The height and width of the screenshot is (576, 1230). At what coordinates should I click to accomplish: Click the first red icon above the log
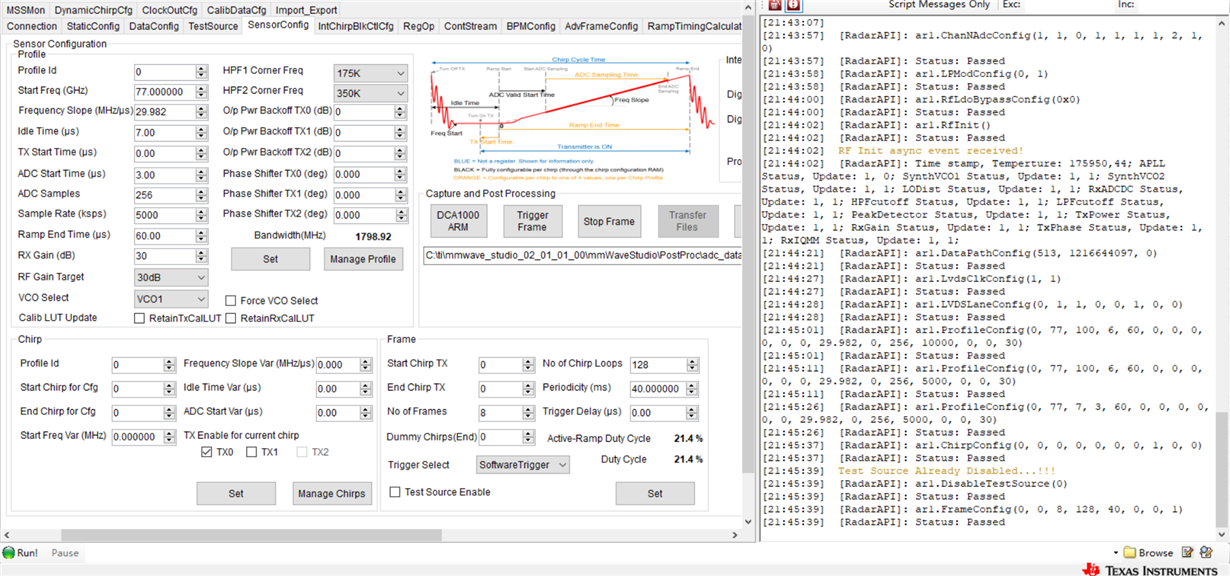pyautogui.click(x=775, y=5)
